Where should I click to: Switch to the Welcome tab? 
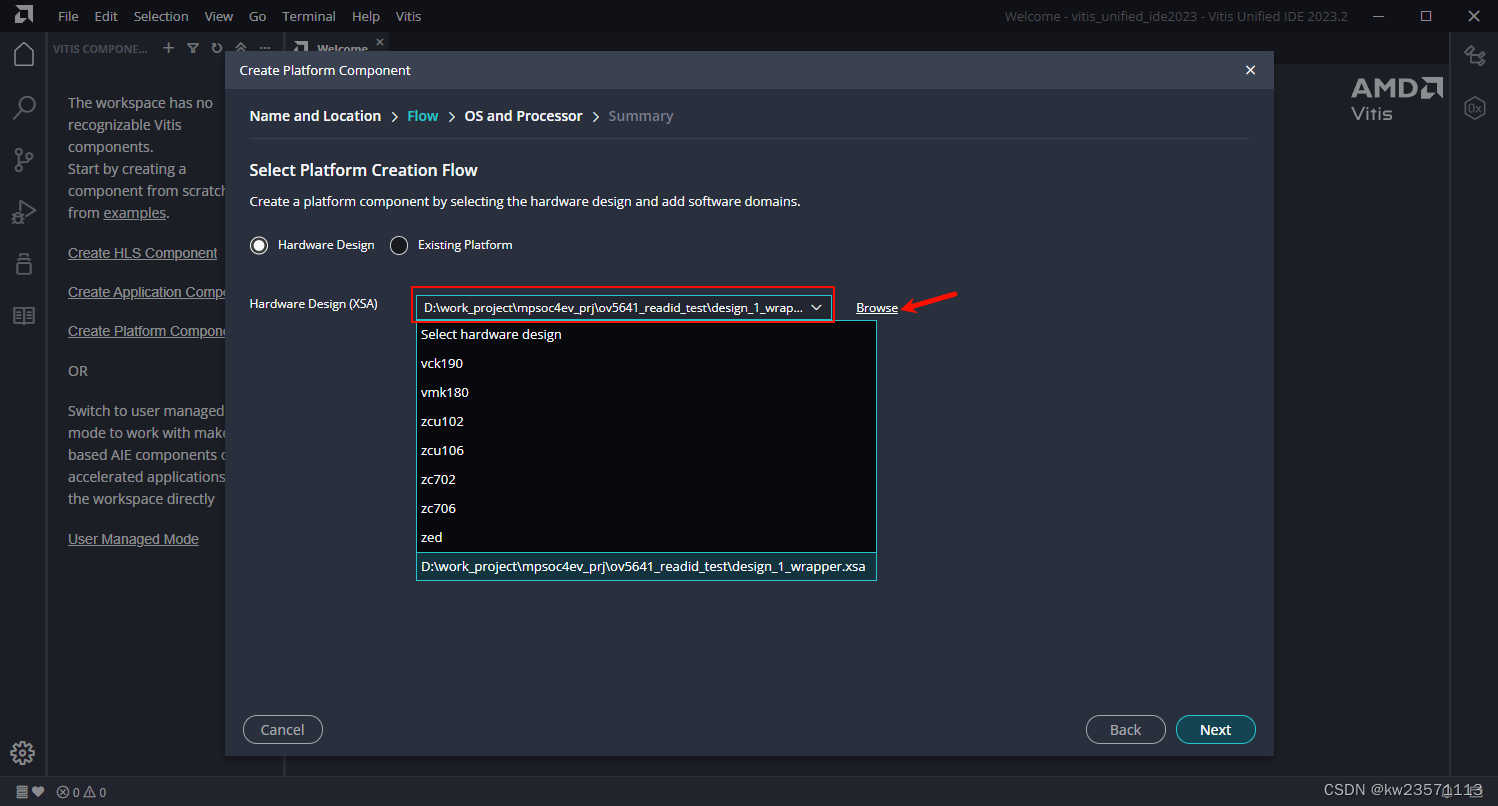pos(341,48)
